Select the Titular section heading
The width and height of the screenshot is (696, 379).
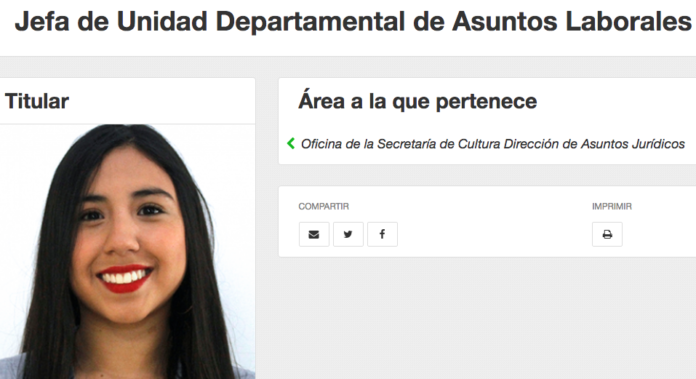coord(37,101)
